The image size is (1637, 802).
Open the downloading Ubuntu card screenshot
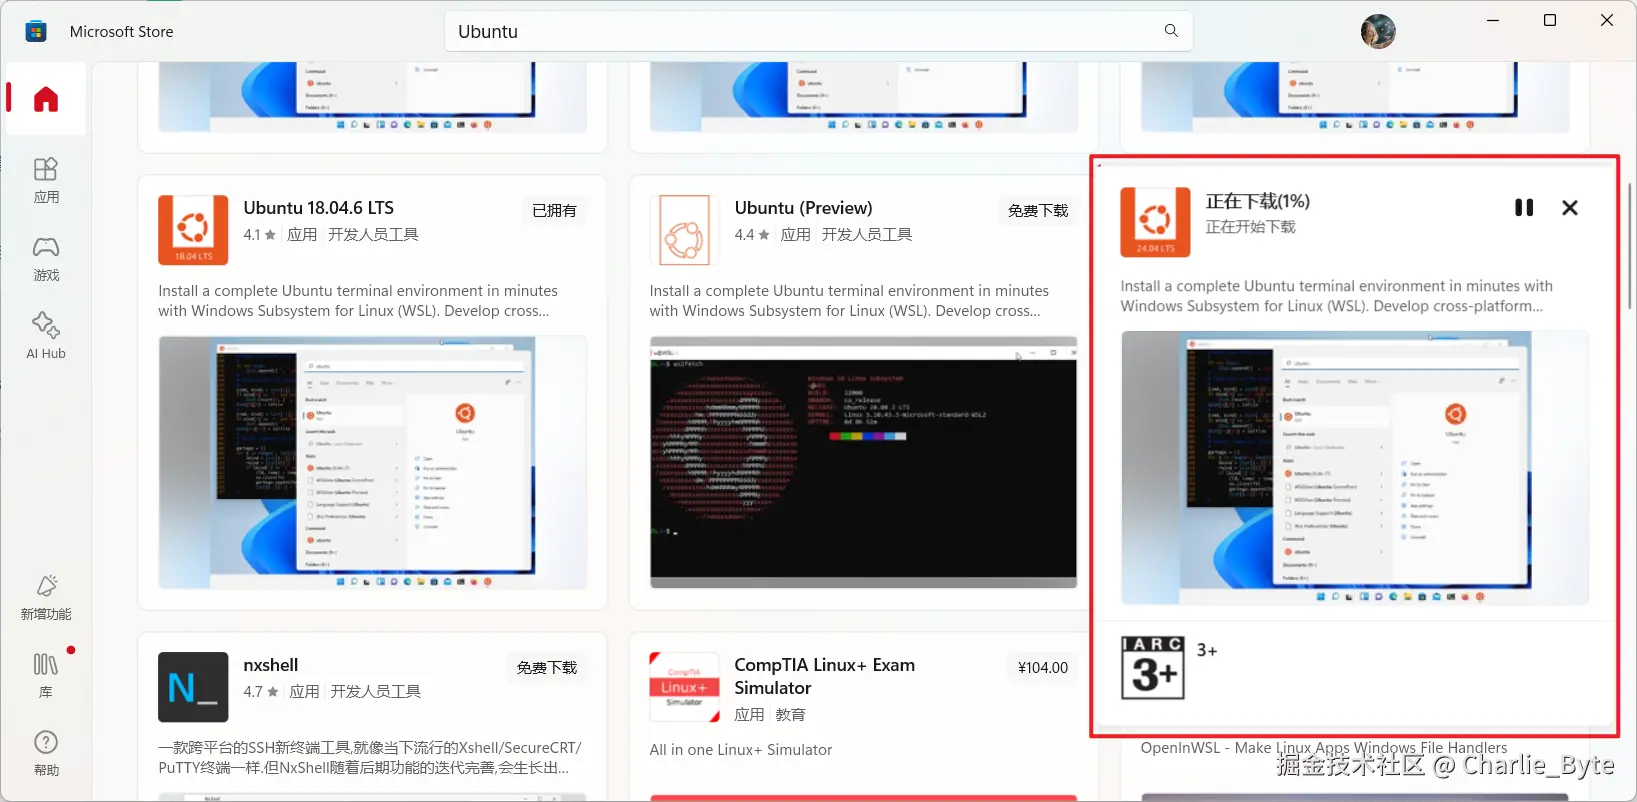coord(1355,468)
